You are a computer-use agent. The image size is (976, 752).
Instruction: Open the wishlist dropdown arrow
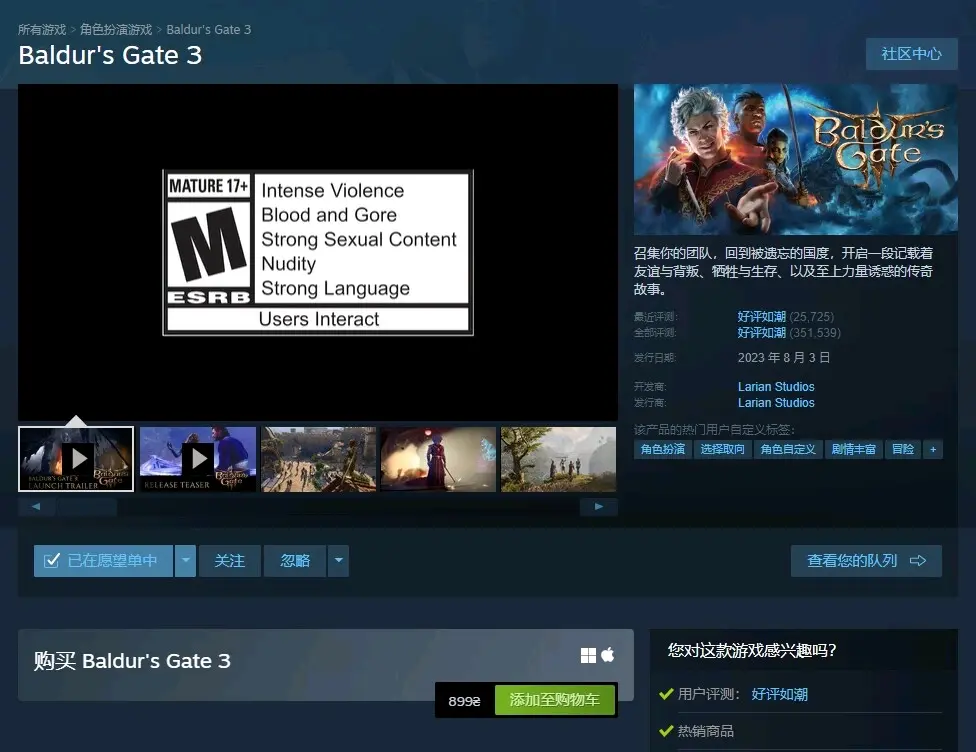[185, 561]
